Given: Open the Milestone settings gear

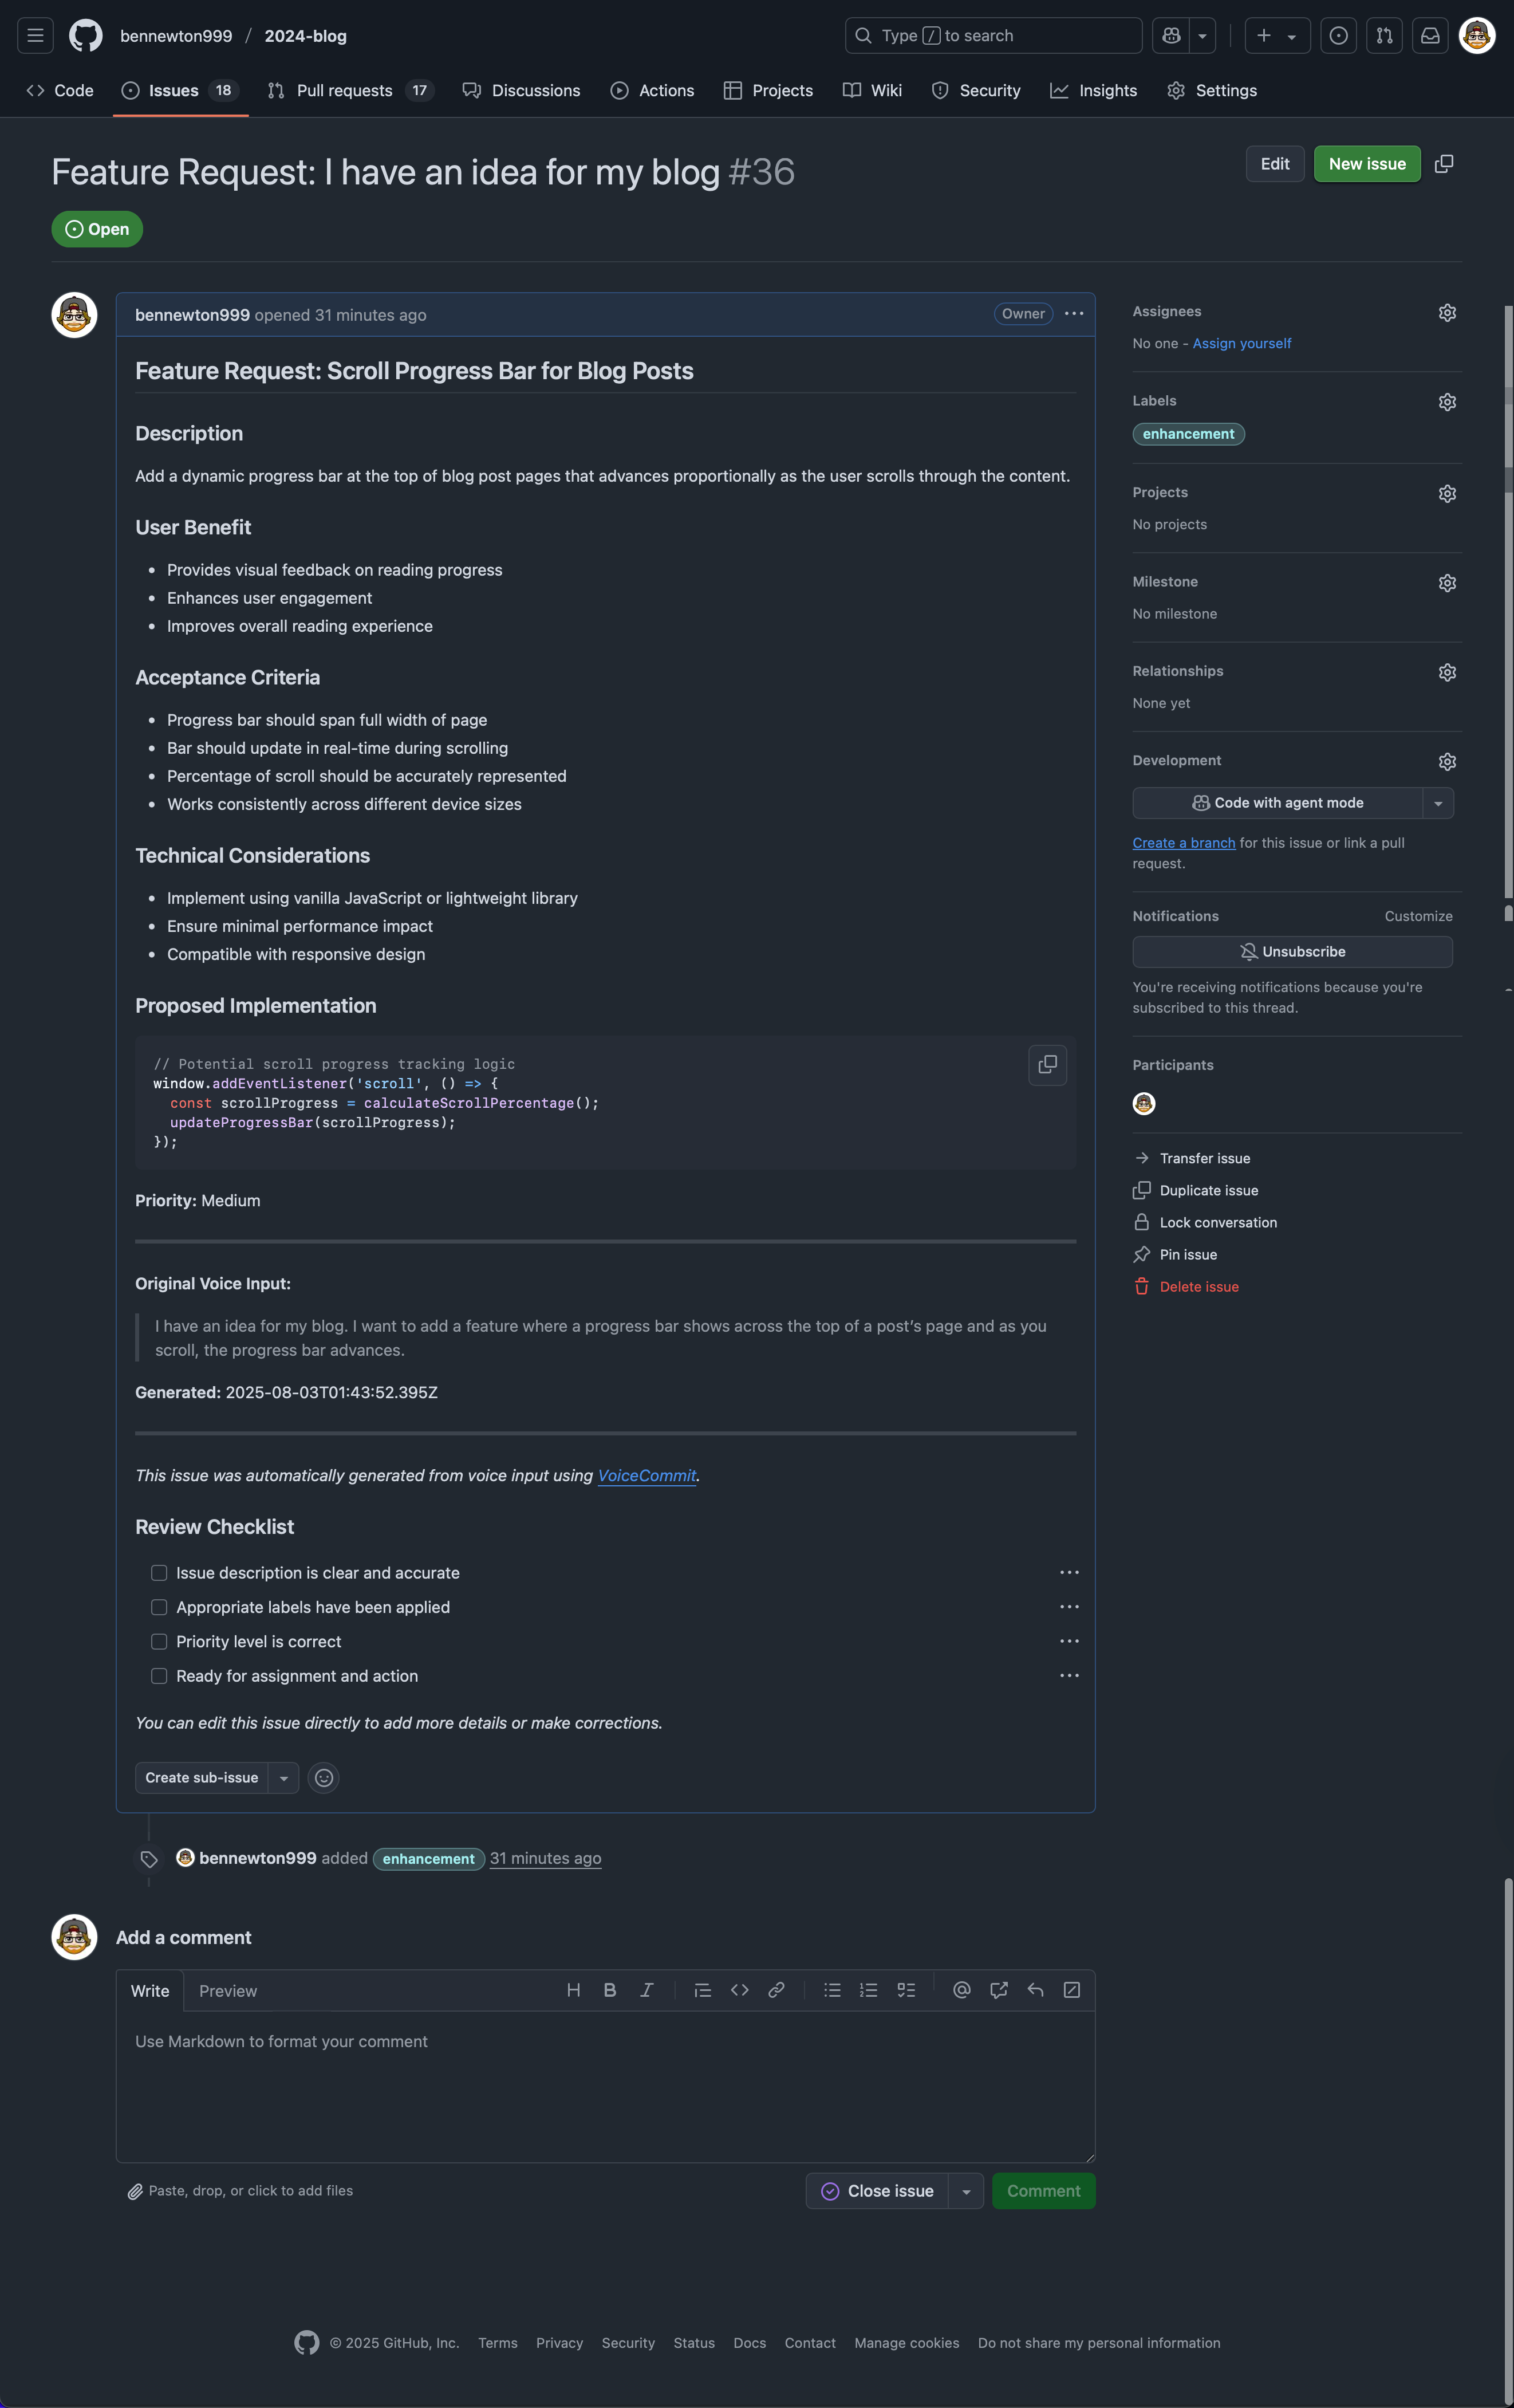Looking at the screenshot, I should (1447, 582).
